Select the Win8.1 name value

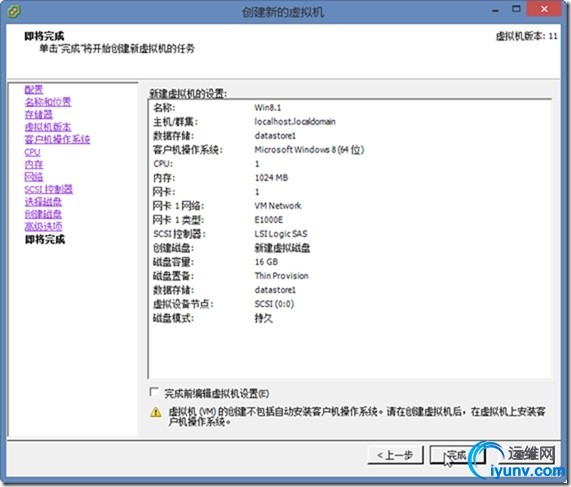coord(268,107)
